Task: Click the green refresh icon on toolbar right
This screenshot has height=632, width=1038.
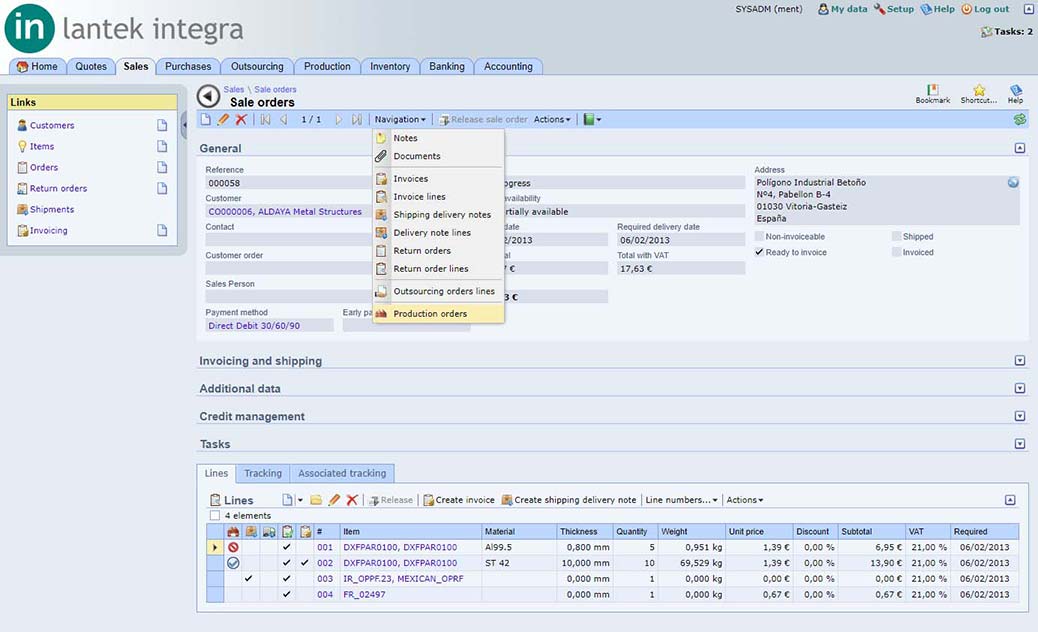Action: point(1019,119)
